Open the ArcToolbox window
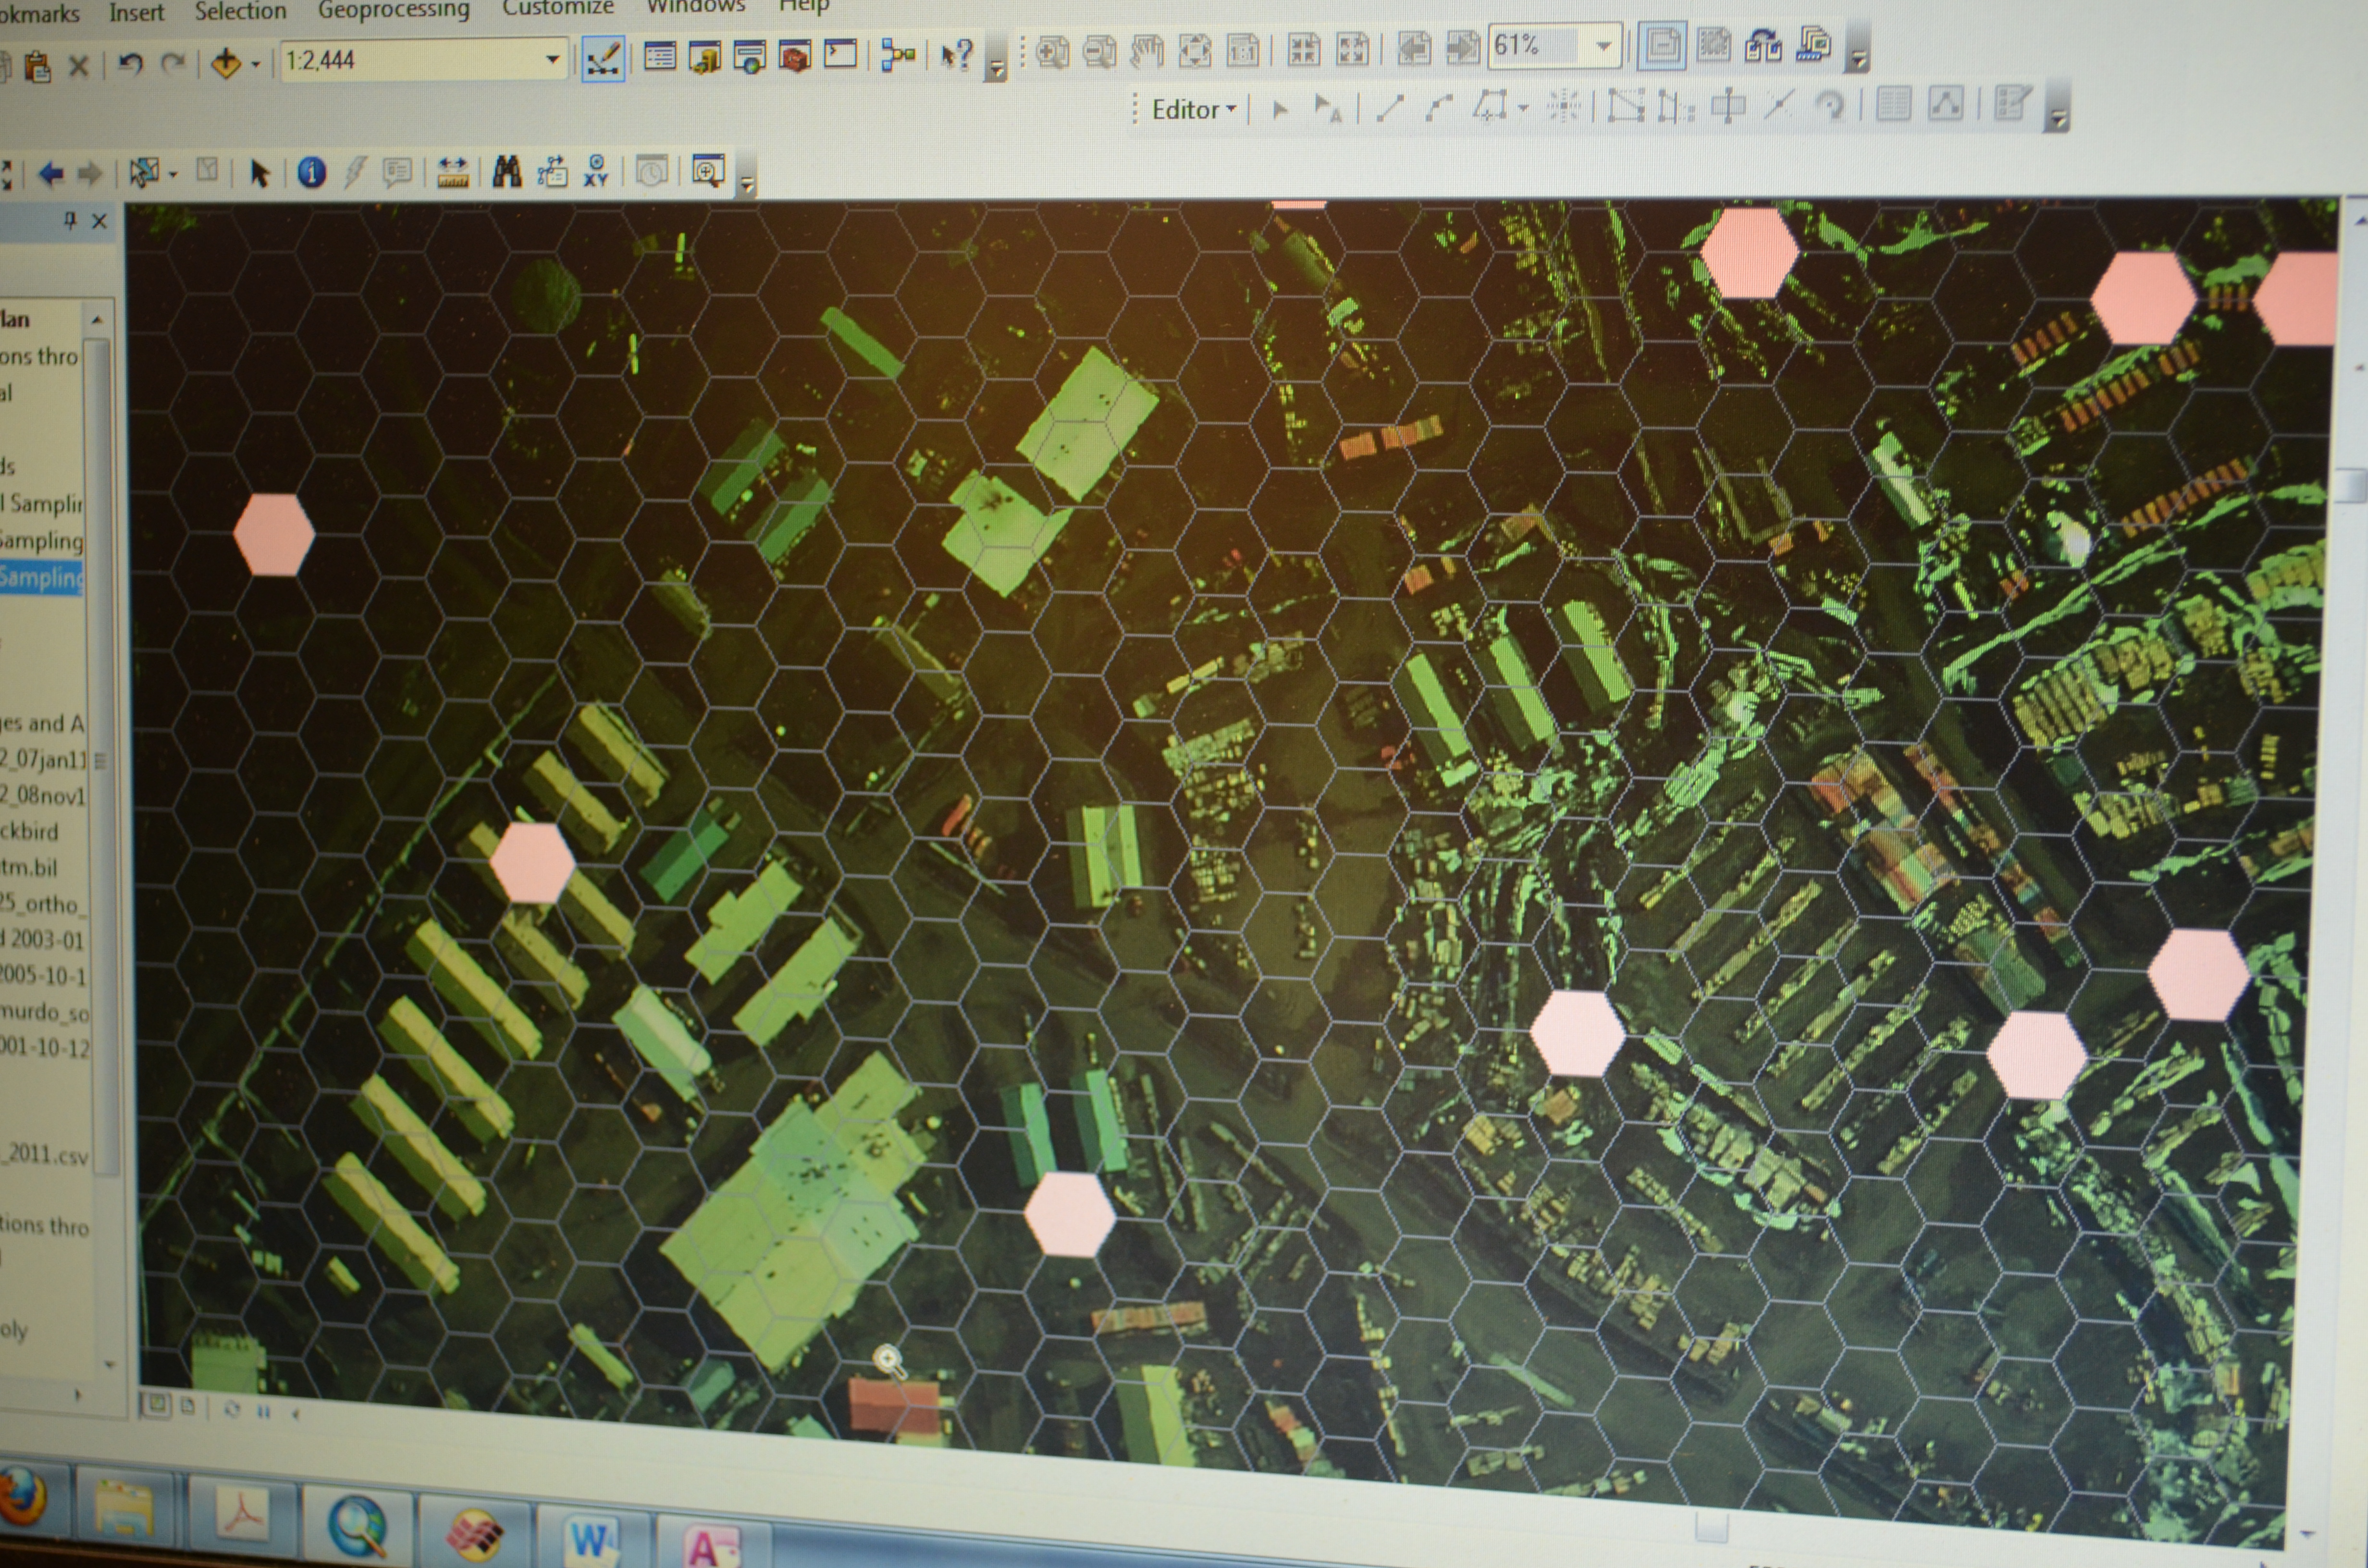2368x1568 pixels. pyautogui.click(x=794, y=57)
